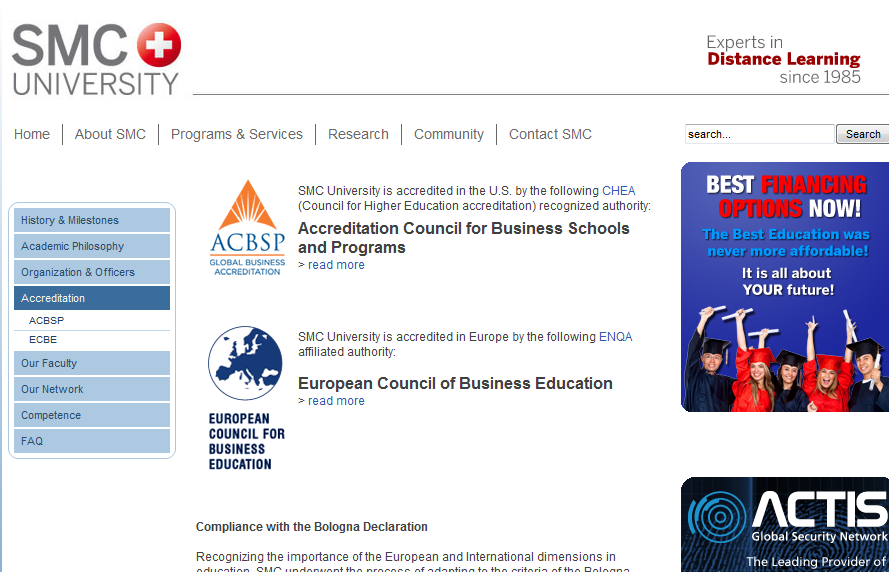Follow the CHEA link
Screen dimensions: 889x572
click(619, 191)
